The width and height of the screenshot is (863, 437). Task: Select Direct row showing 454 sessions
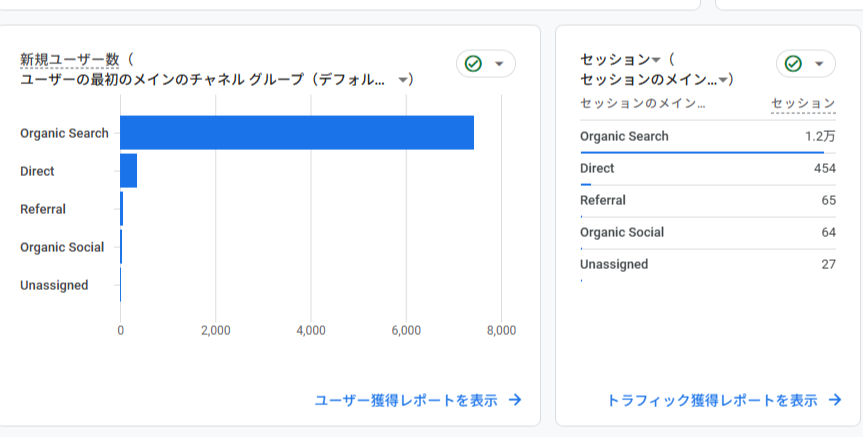click(707, 169)
